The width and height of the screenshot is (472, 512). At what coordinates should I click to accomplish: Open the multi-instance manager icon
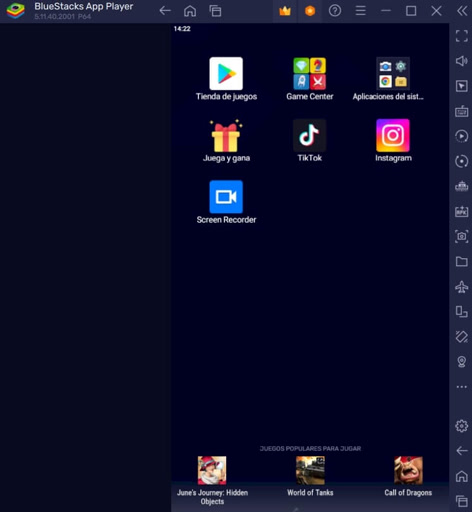click(x=462, y=186)
